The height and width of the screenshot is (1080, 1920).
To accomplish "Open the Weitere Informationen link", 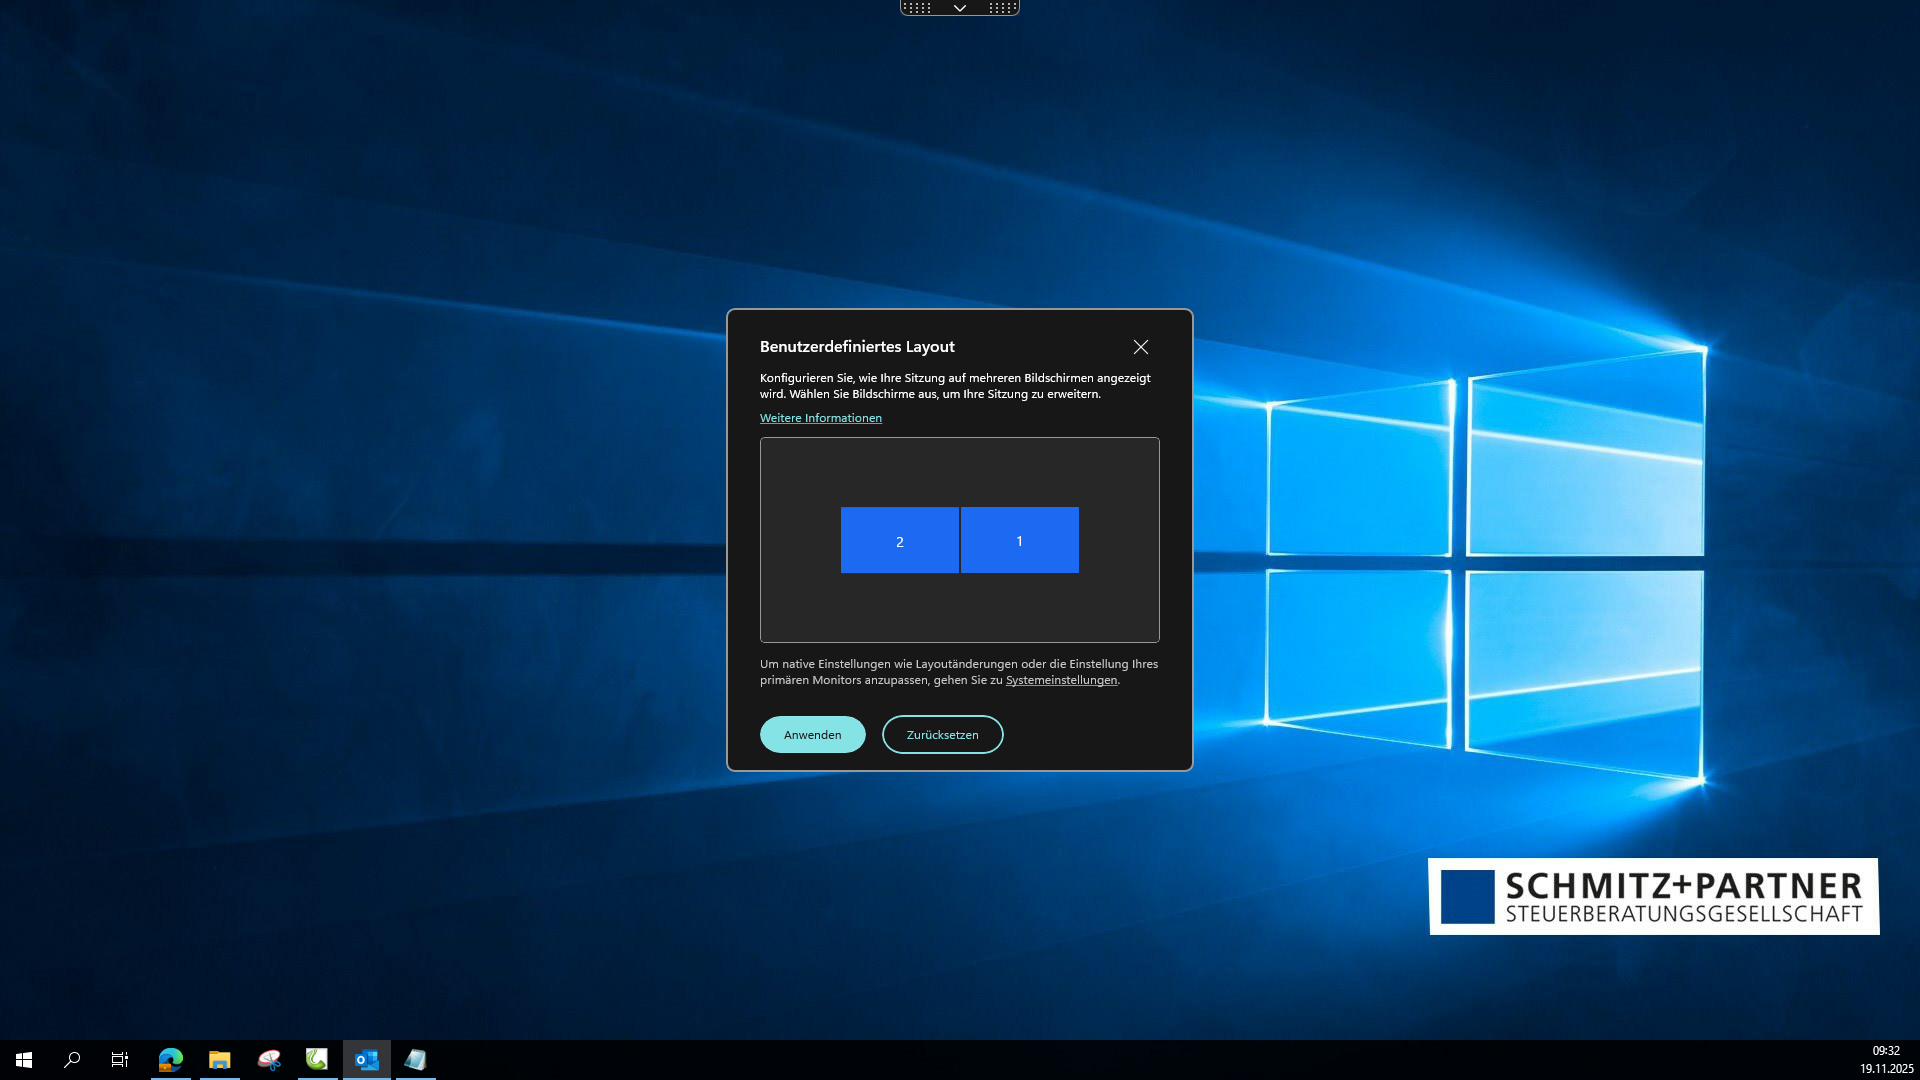I will click(820, 418).
